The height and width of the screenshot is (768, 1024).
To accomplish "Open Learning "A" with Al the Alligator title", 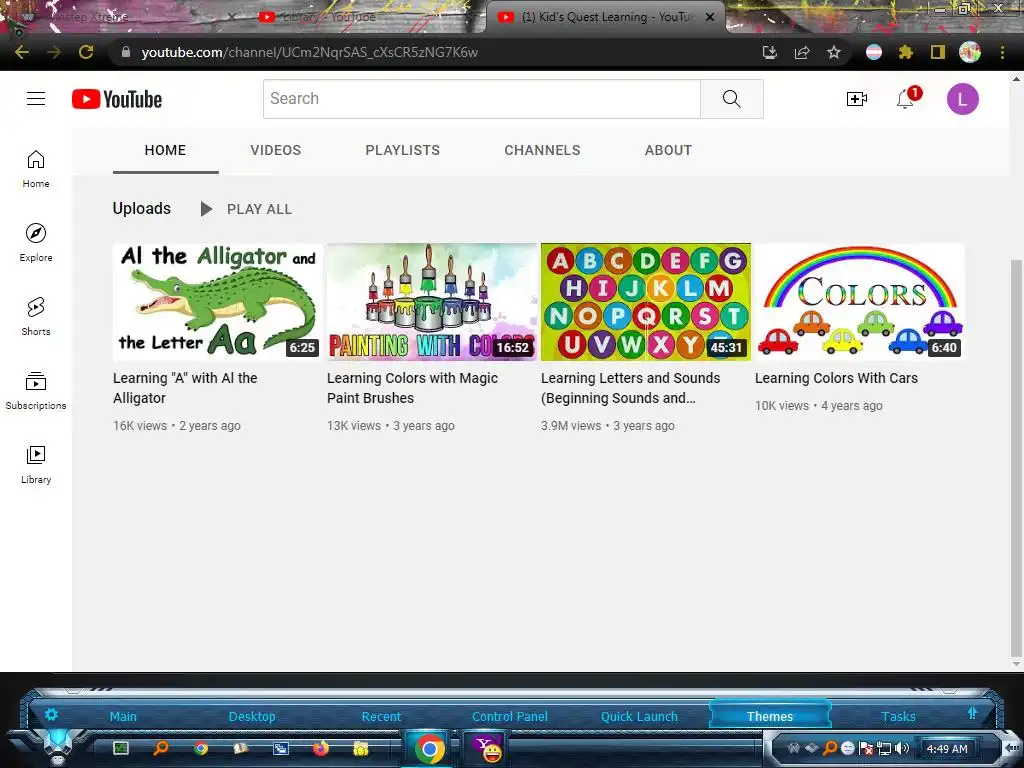I will pyautogui.click(x=185, y=388).
